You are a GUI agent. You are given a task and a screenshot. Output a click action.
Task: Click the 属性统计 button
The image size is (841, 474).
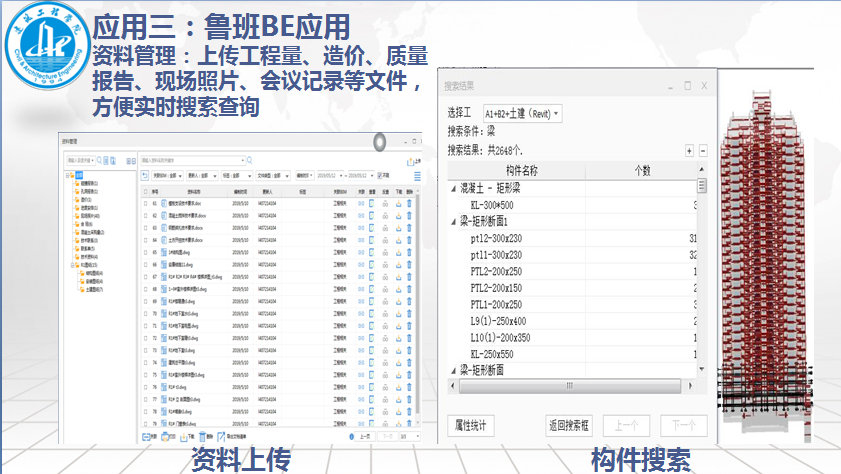[470, 426]
